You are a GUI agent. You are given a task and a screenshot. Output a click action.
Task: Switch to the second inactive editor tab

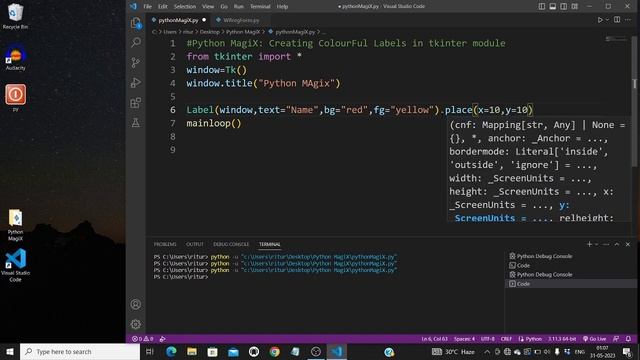click(x=241, y=20)
